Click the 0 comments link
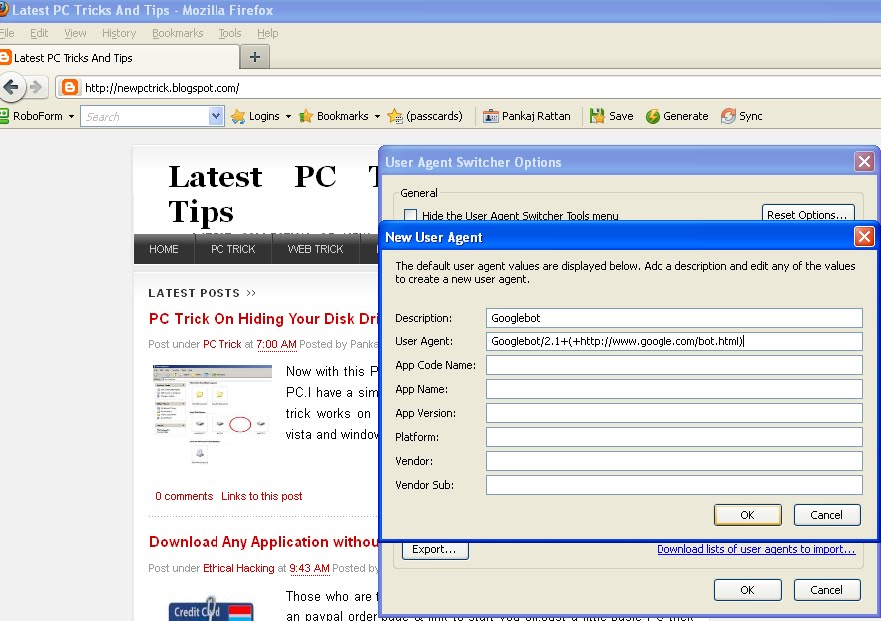 point(184,496)
